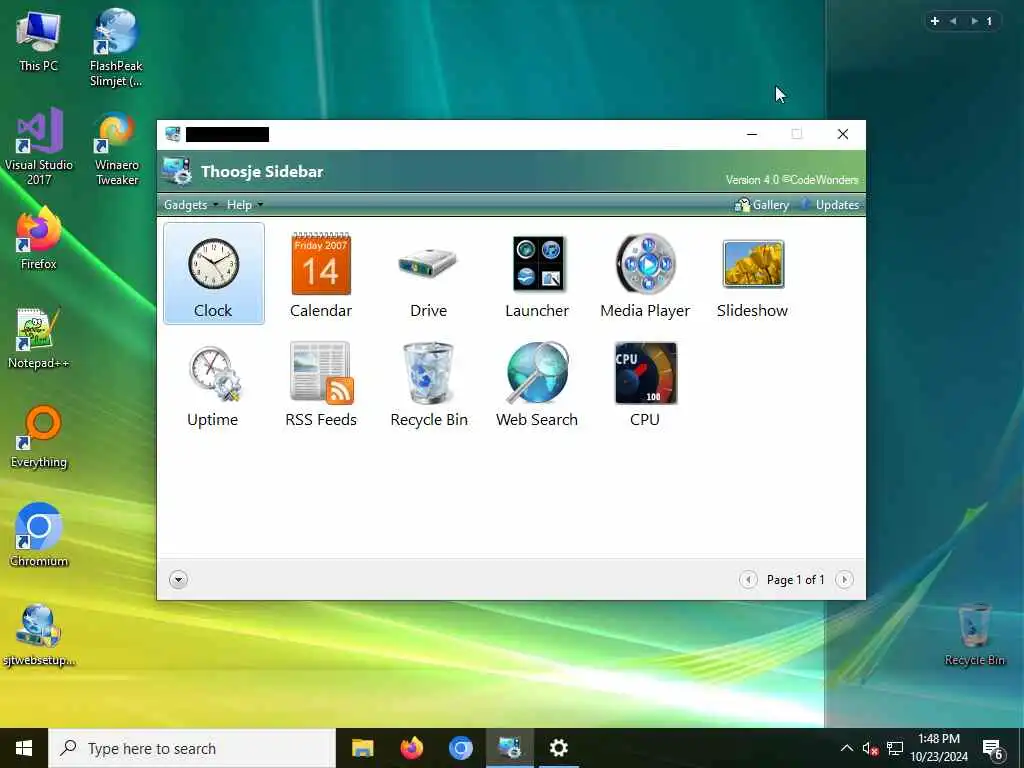
Task: Click the network tray icon
Action: (895, 748)
